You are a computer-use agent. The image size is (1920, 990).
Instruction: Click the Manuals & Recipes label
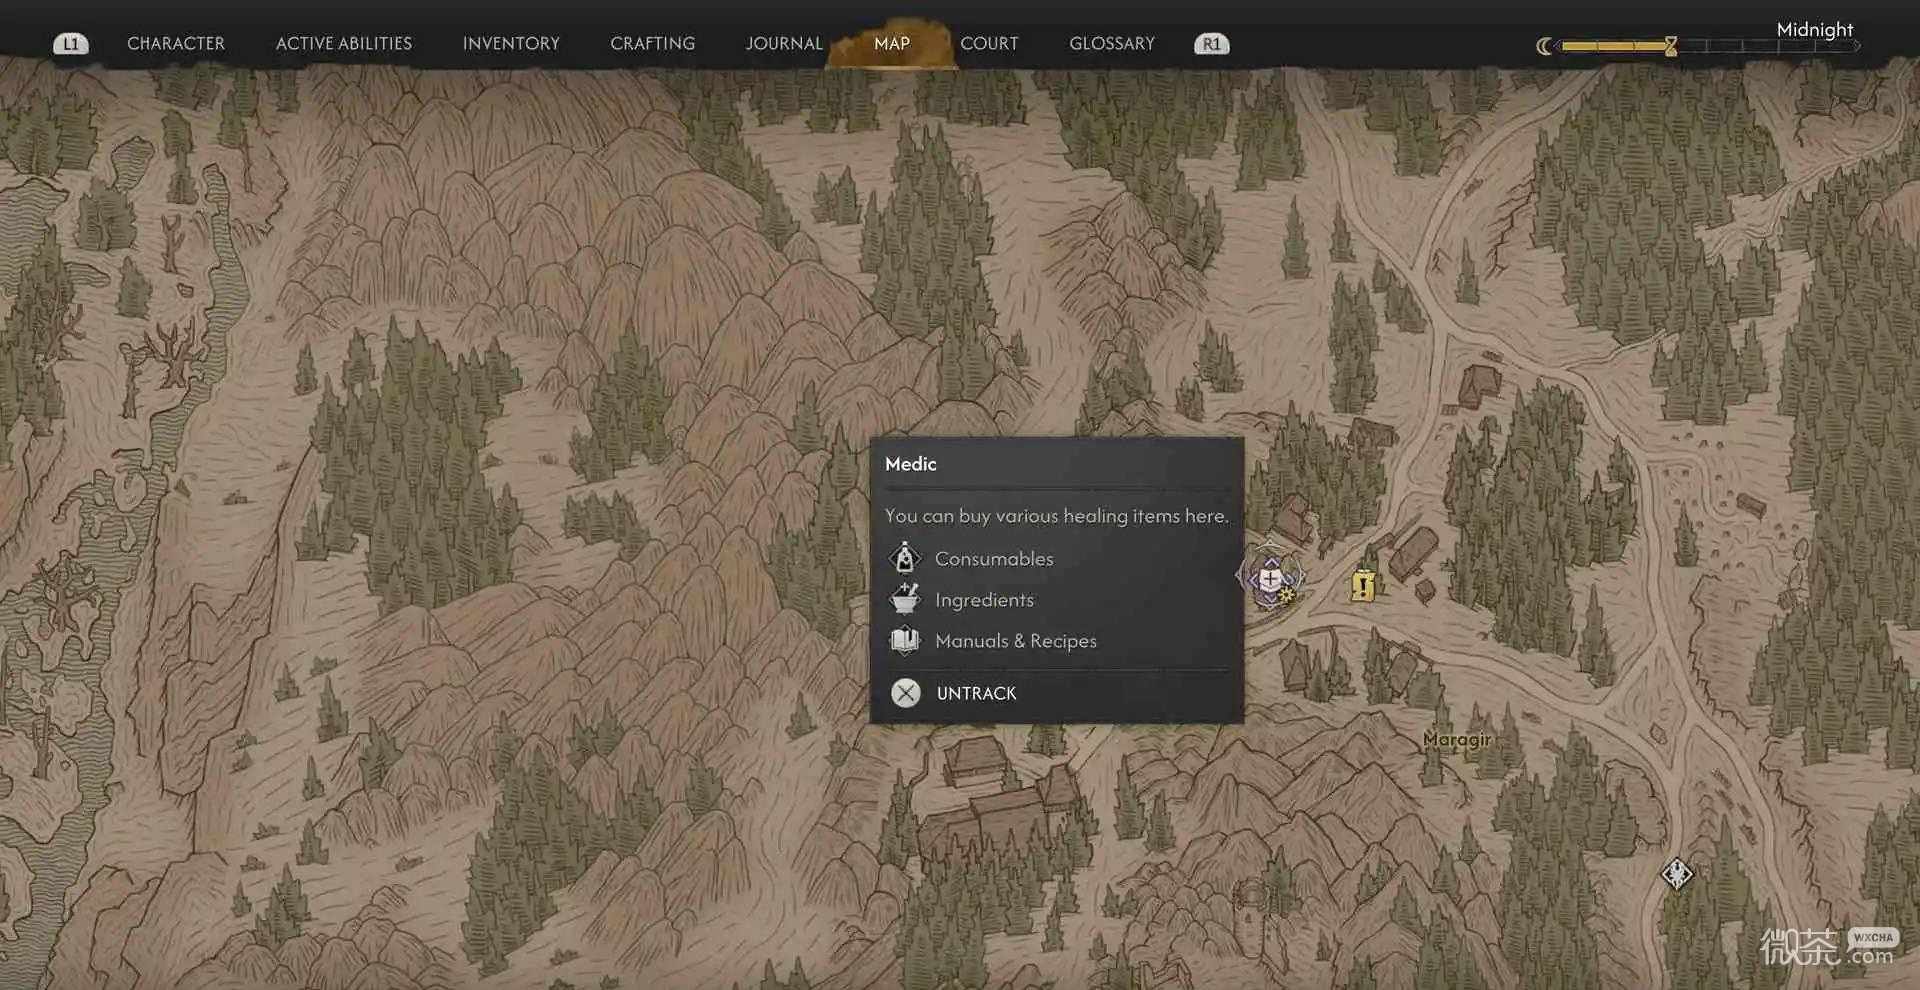(1016, 641)
